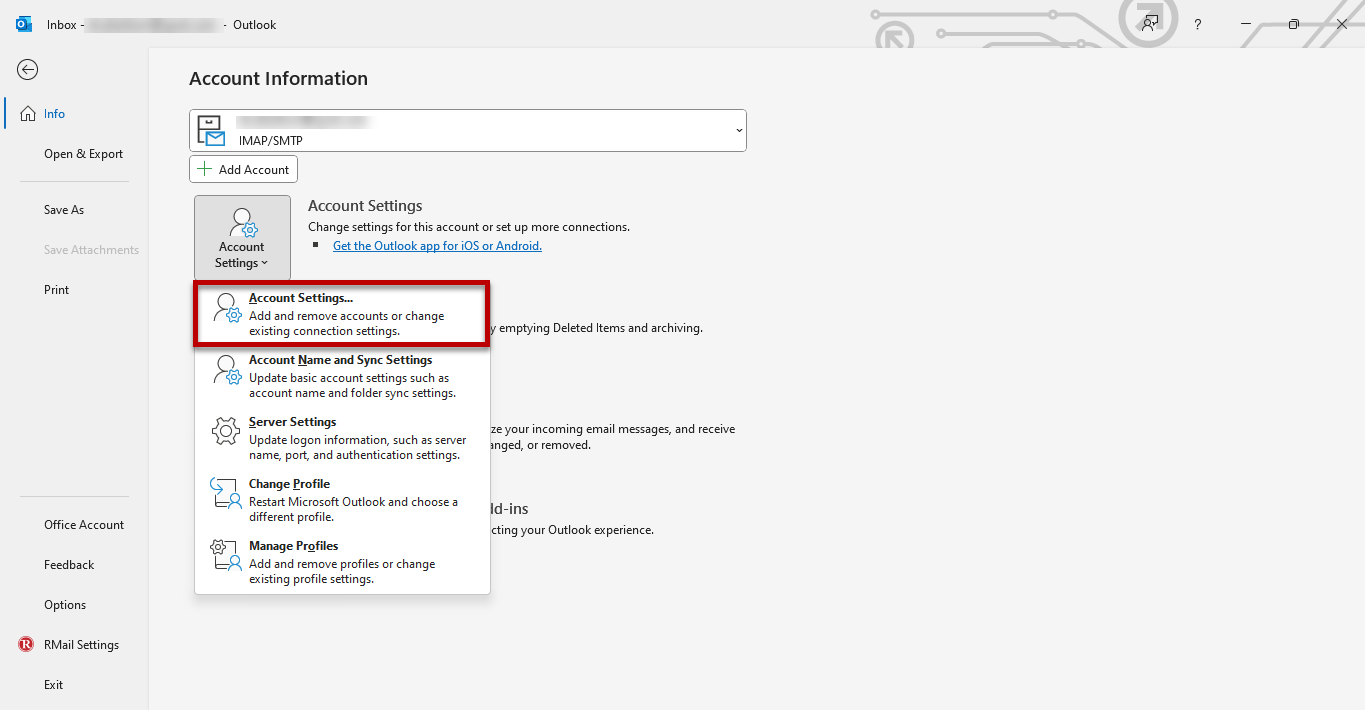Click the Server Settings gear icon
Viewport: 1365px width, 710px height.
[x=225, y=430]
